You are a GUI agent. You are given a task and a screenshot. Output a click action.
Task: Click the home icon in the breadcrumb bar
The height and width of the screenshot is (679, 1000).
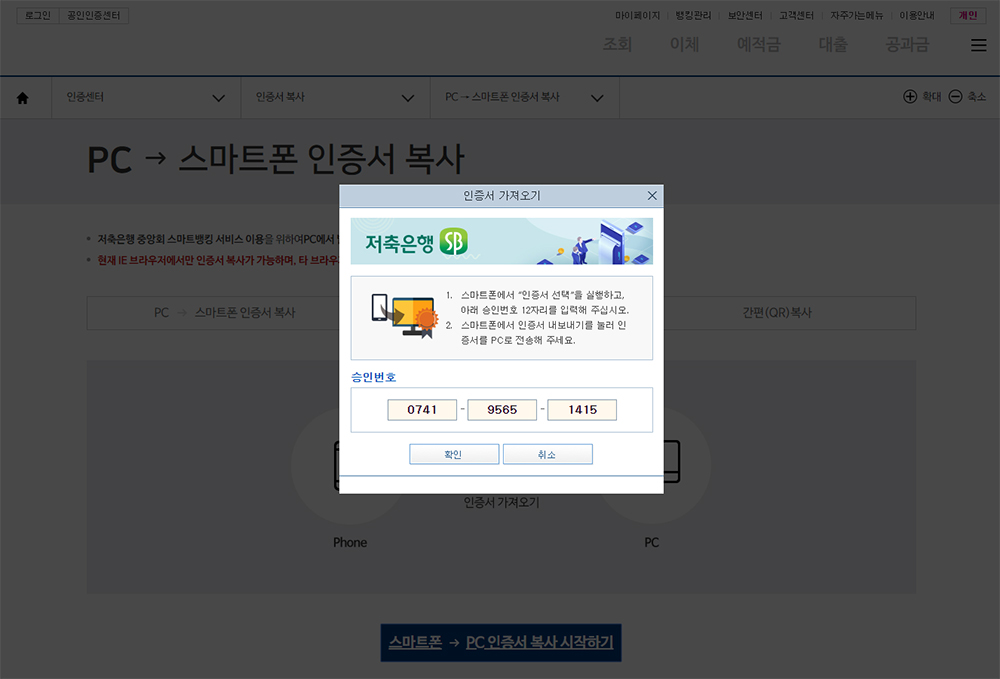point(24,97)
